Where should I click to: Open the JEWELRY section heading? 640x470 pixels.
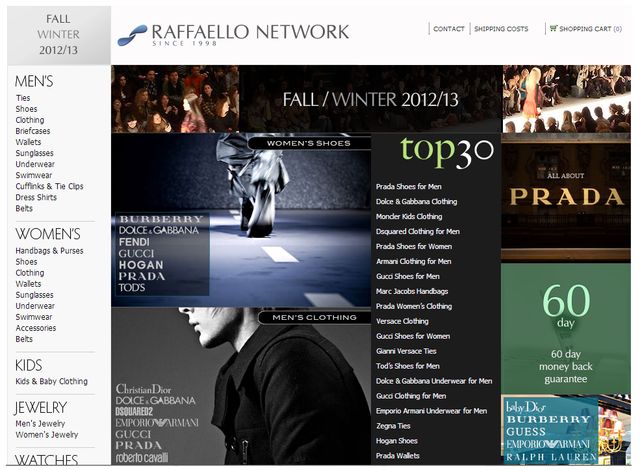tap(40, 408)
